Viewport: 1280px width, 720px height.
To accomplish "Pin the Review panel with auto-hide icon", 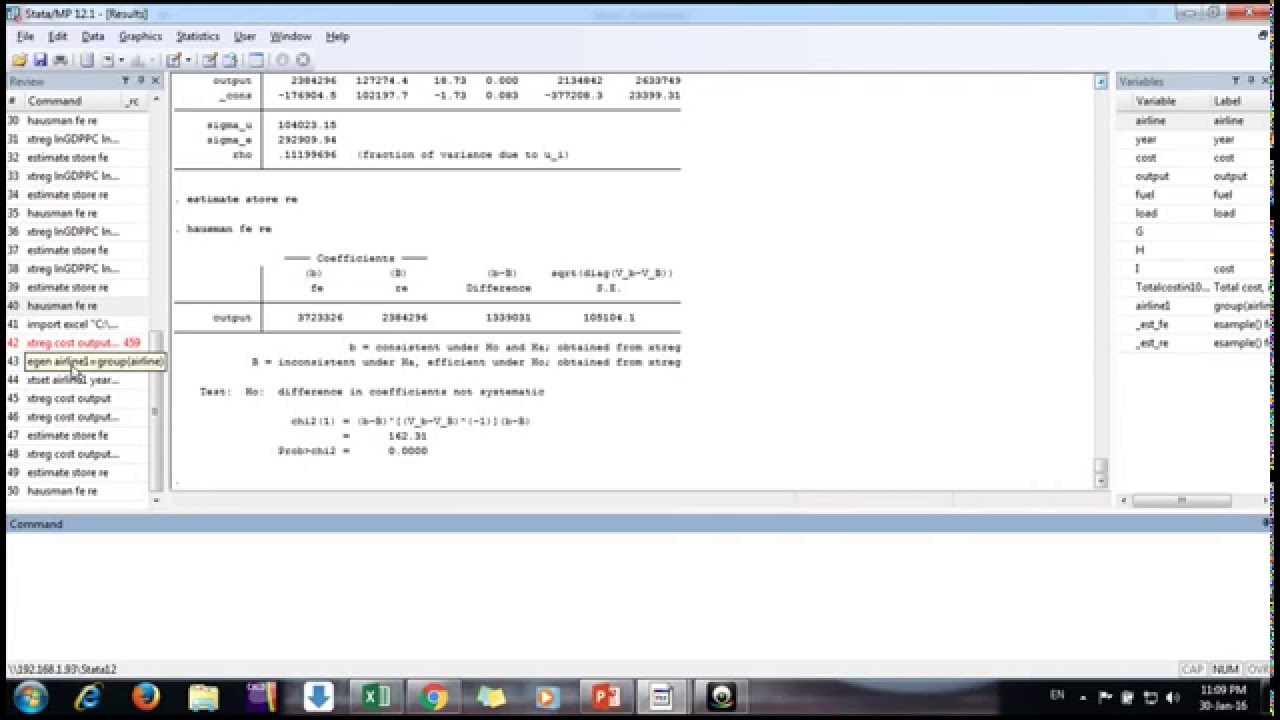I will [141, 81].
